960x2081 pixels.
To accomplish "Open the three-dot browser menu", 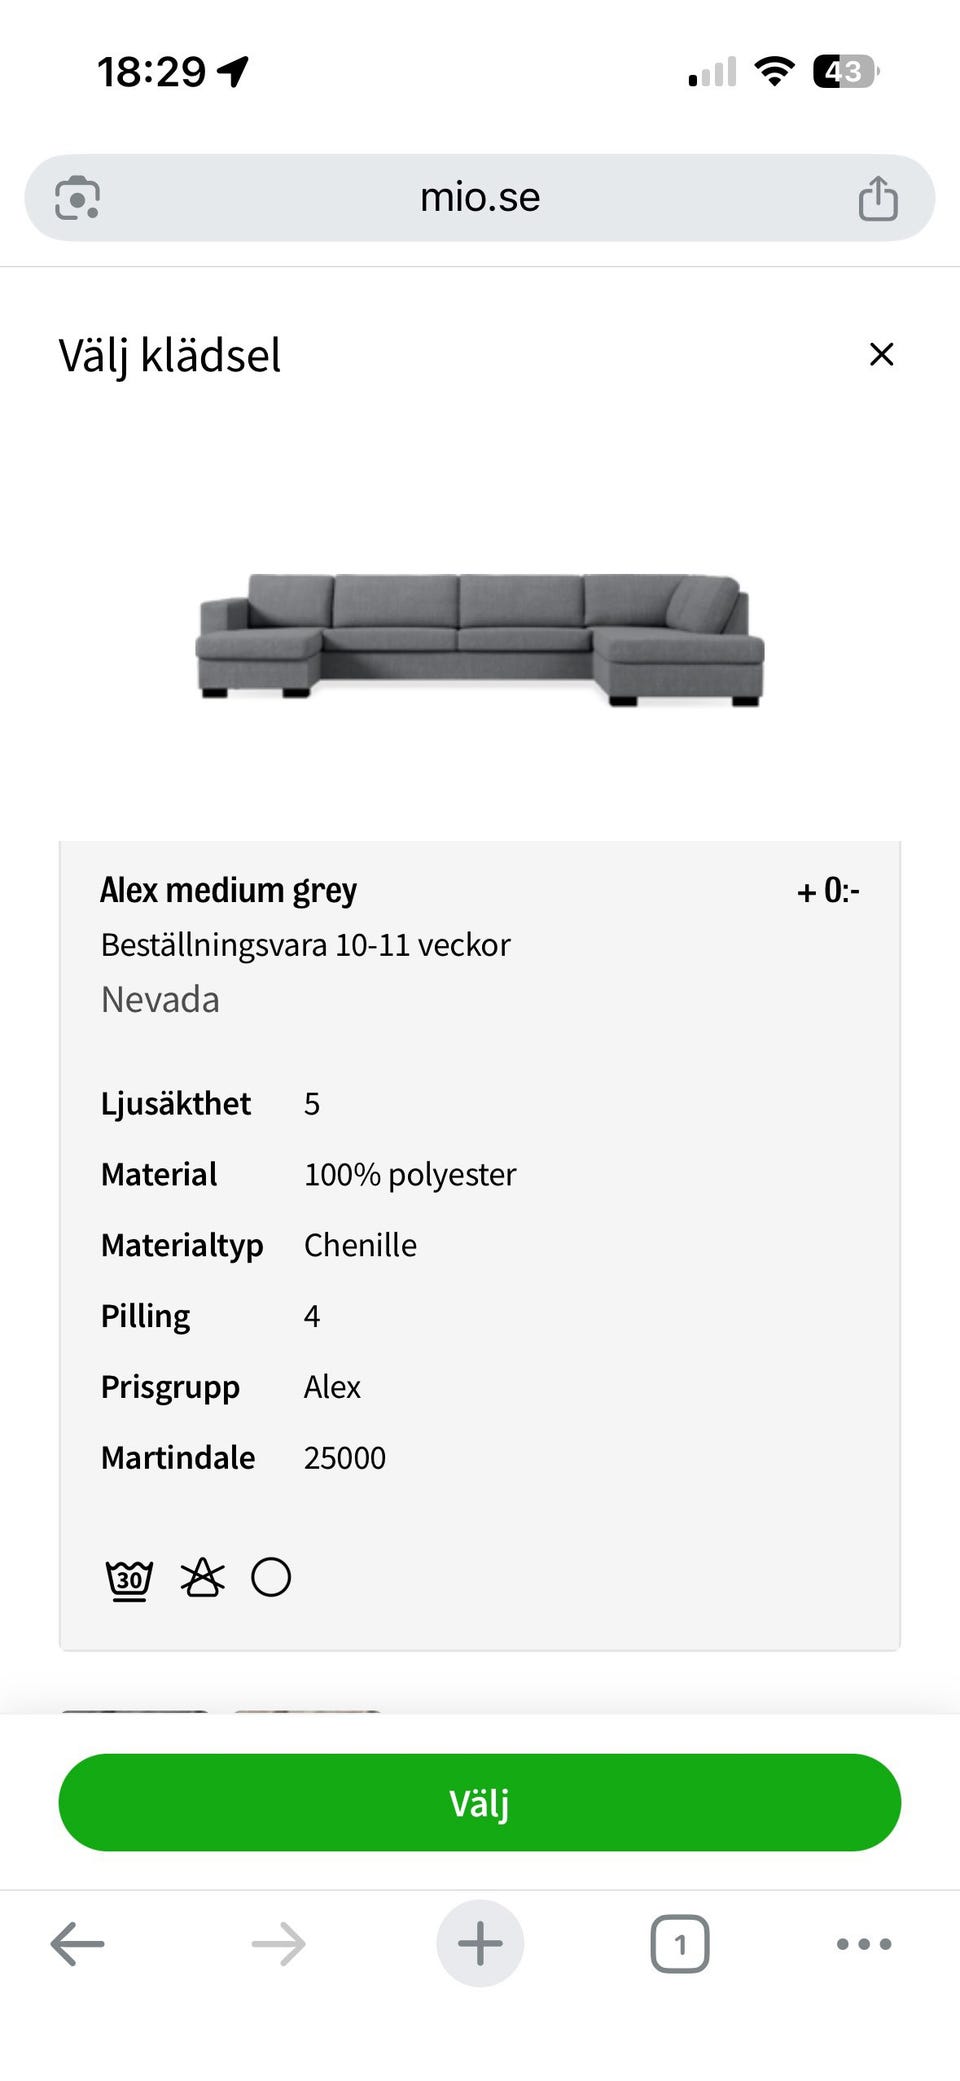I will point(864,1944).
